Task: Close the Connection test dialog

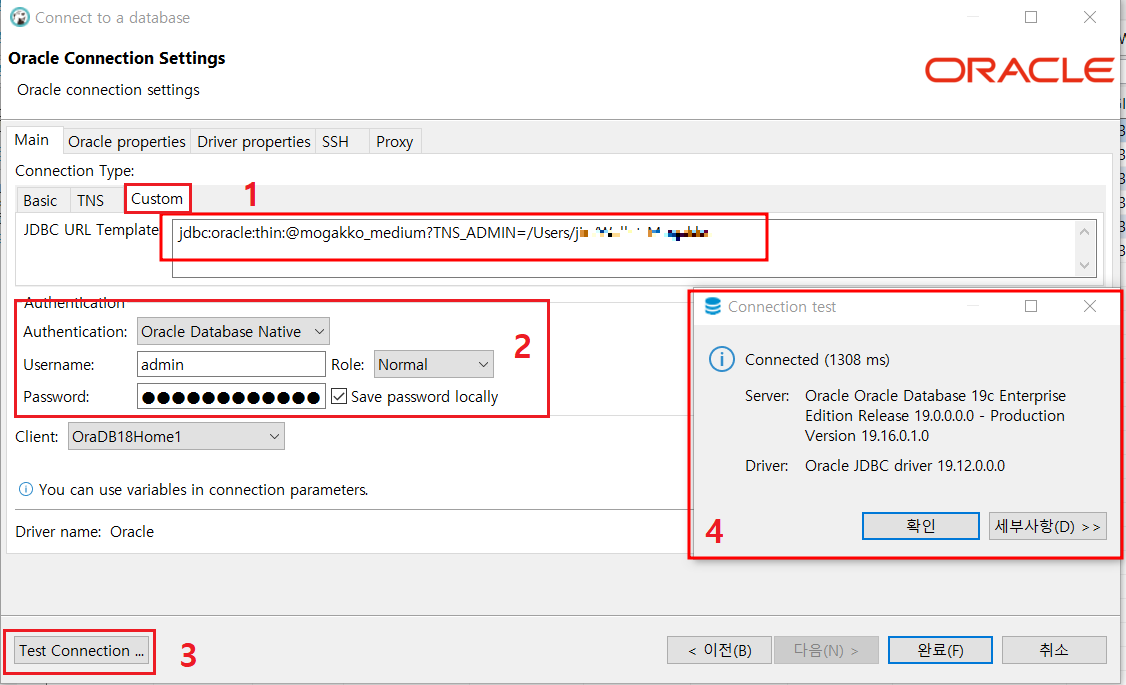Action: pyautogui.click(x=1090, y=306)
